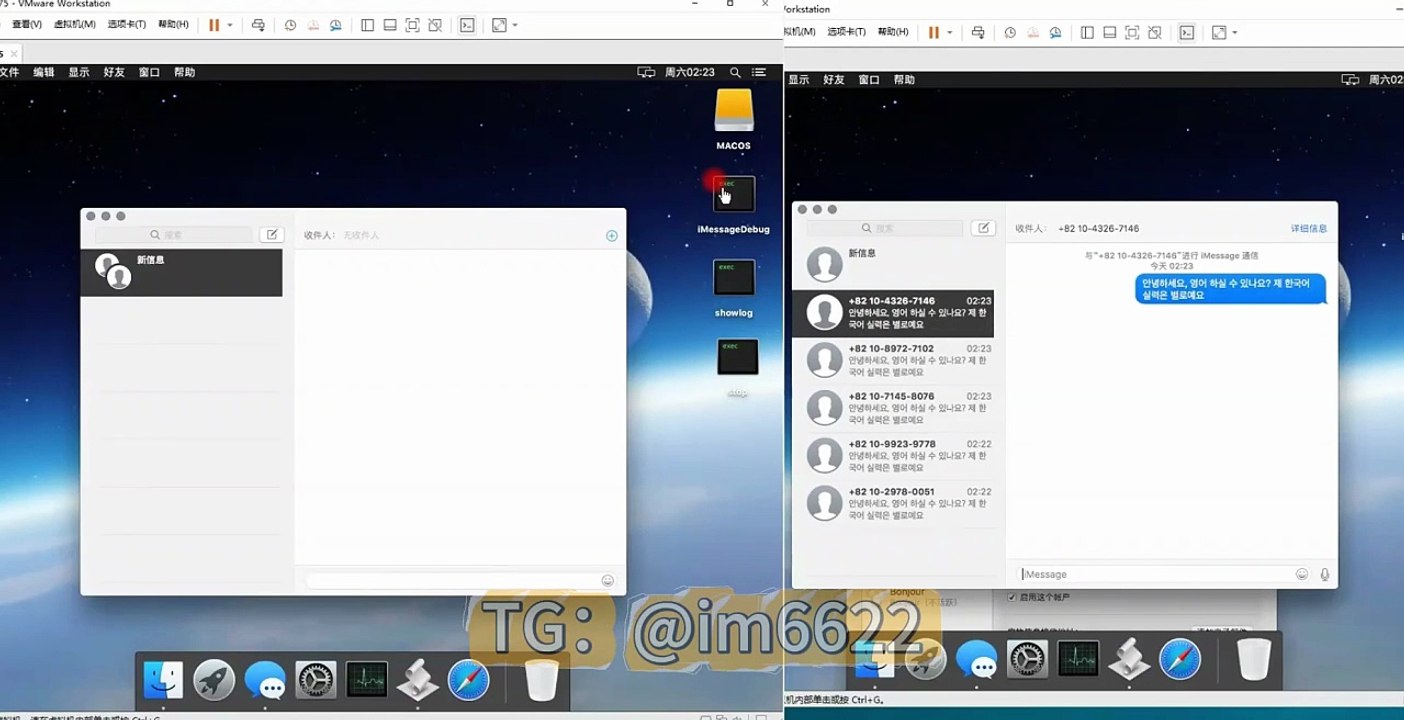Open Activity Monitor from the left VM dock
The width and height of the screenshot is (1404, 720).
pyautogui.click(x=367, y=680)
